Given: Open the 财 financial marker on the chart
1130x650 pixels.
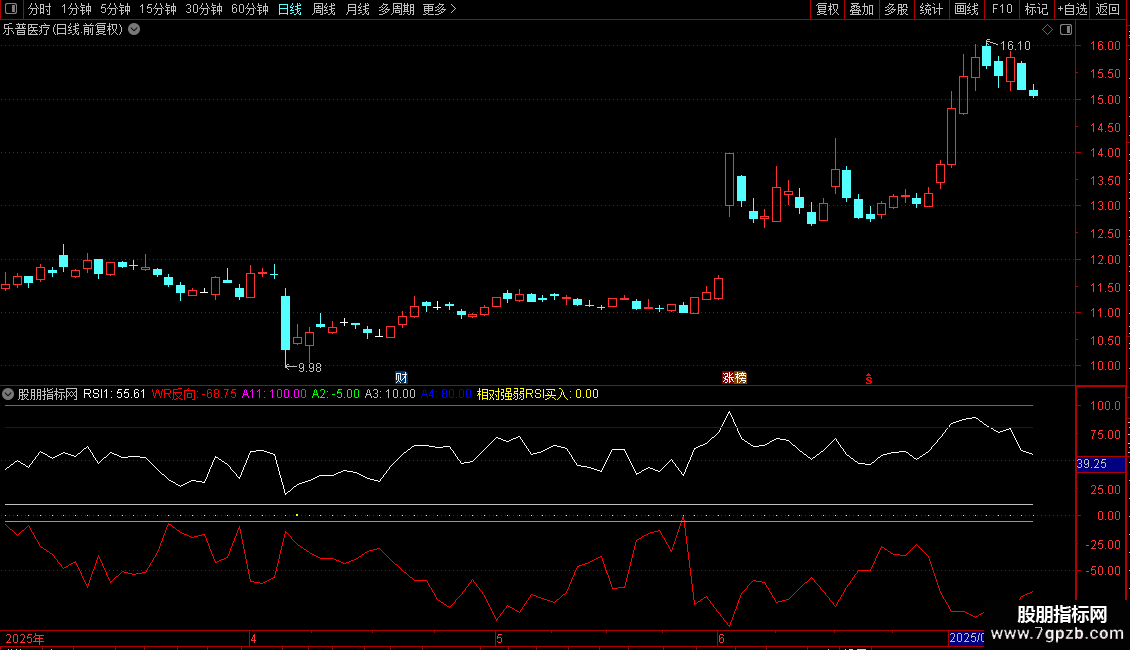Looking at the screenshot, I should [401, 378].
